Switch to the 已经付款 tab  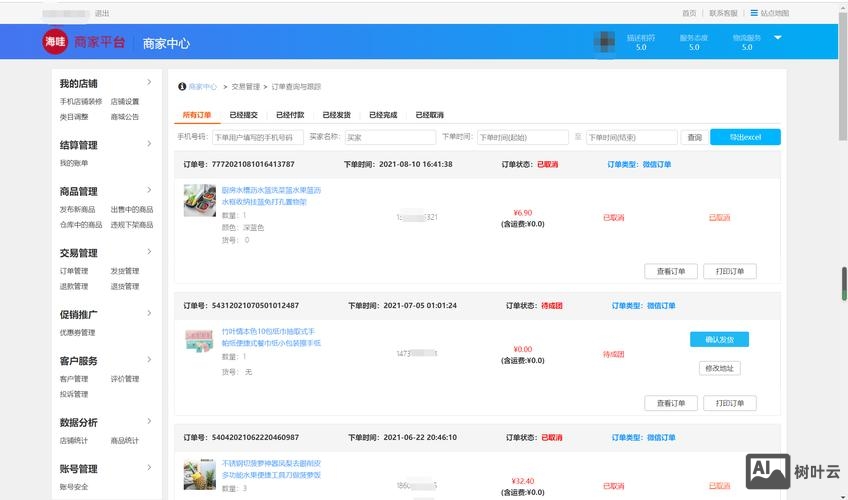click(290, 115)
